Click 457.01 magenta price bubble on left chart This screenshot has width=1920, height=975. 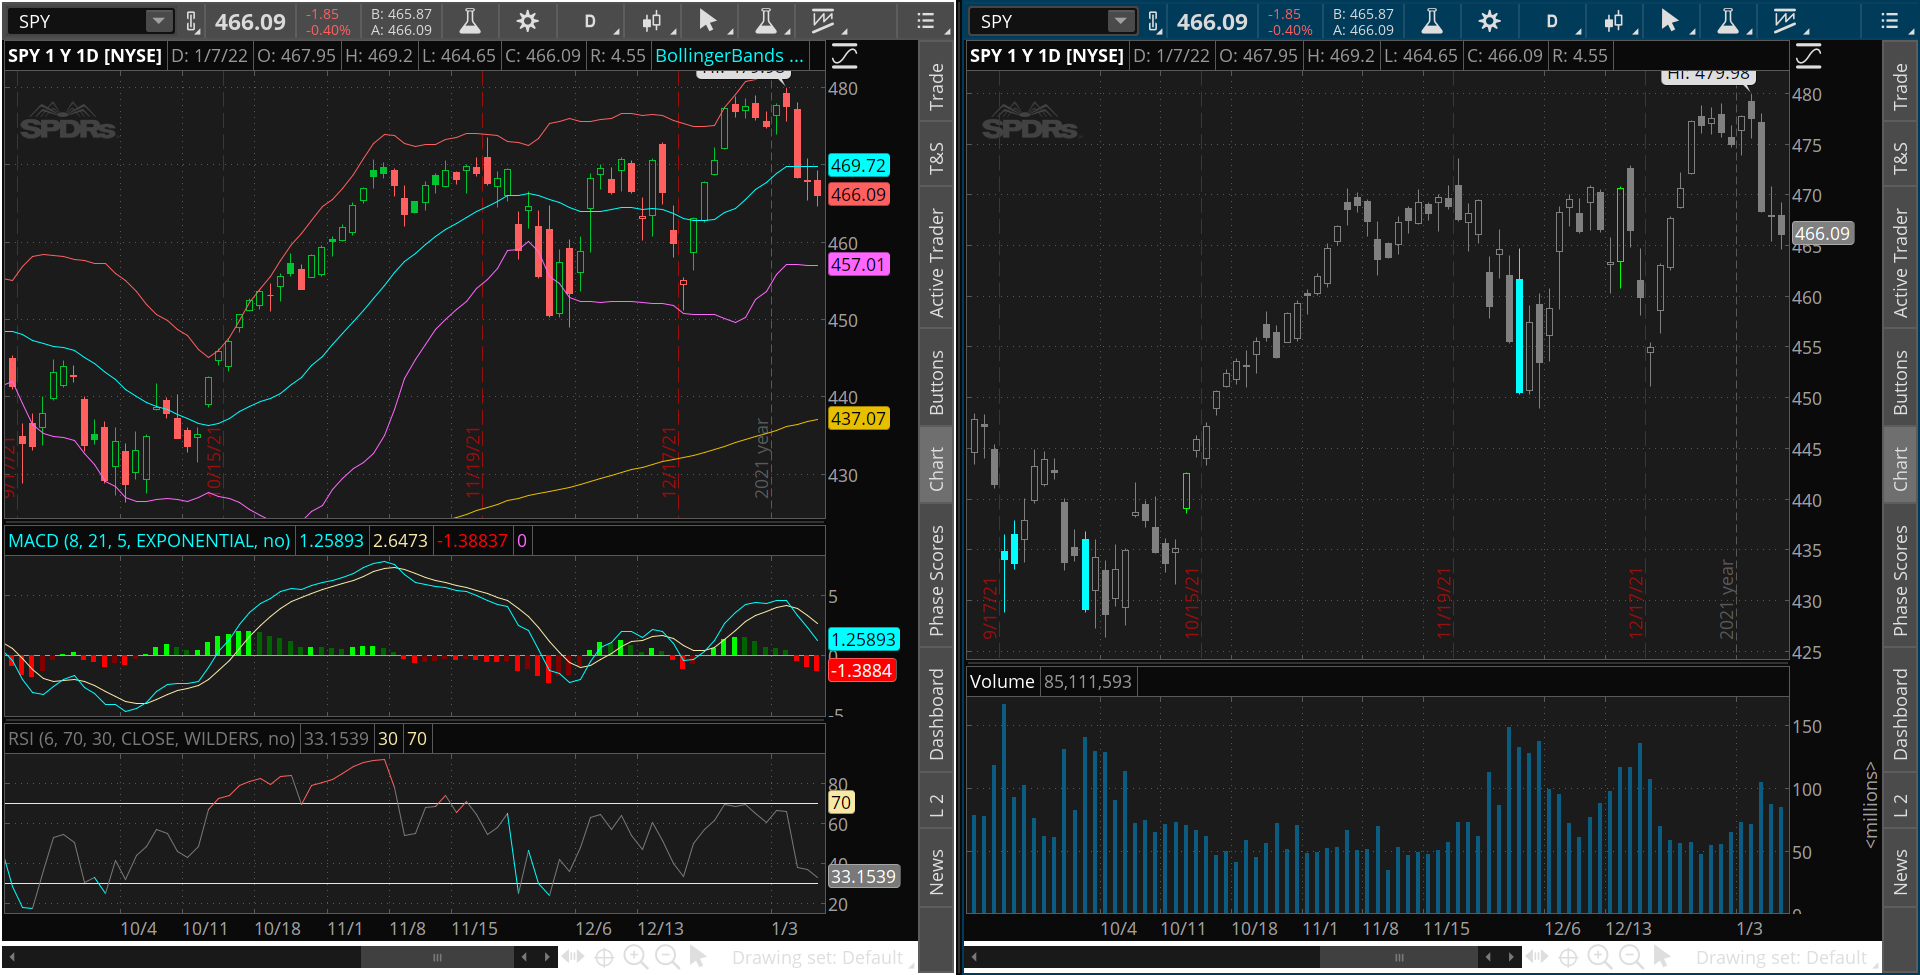coord(858,265)
